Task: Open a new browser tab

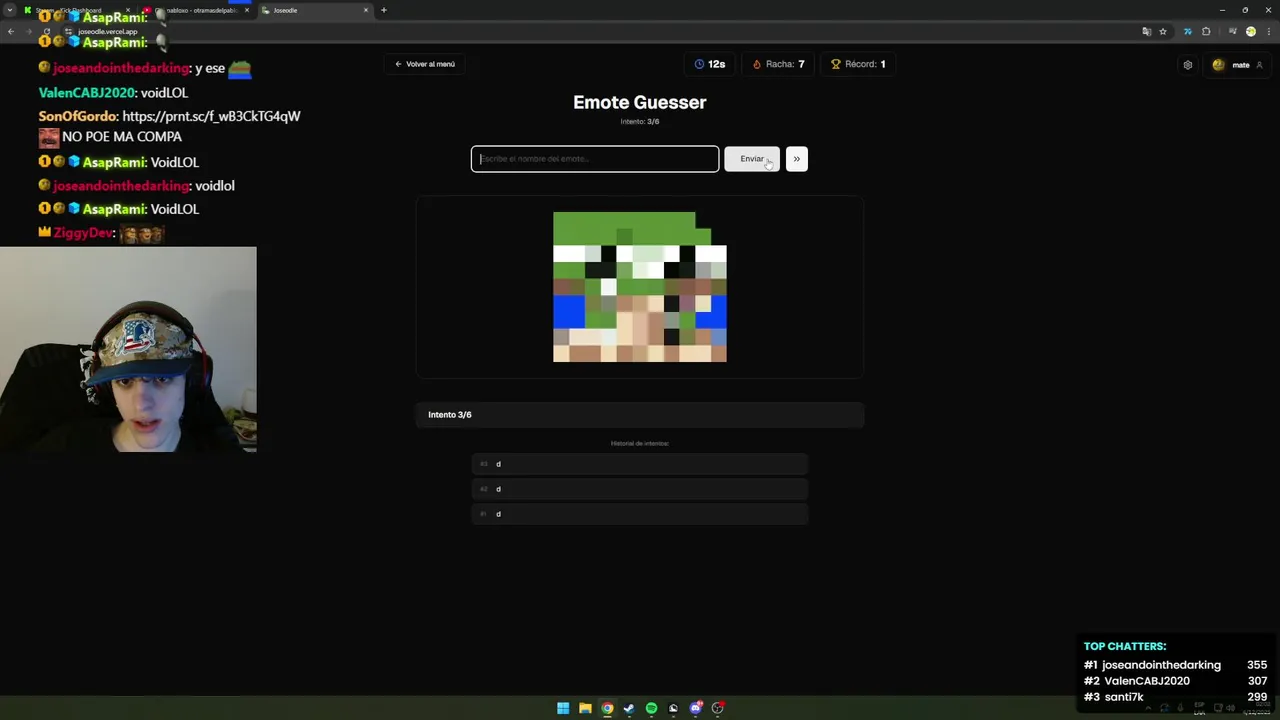Action: [384, 10]
